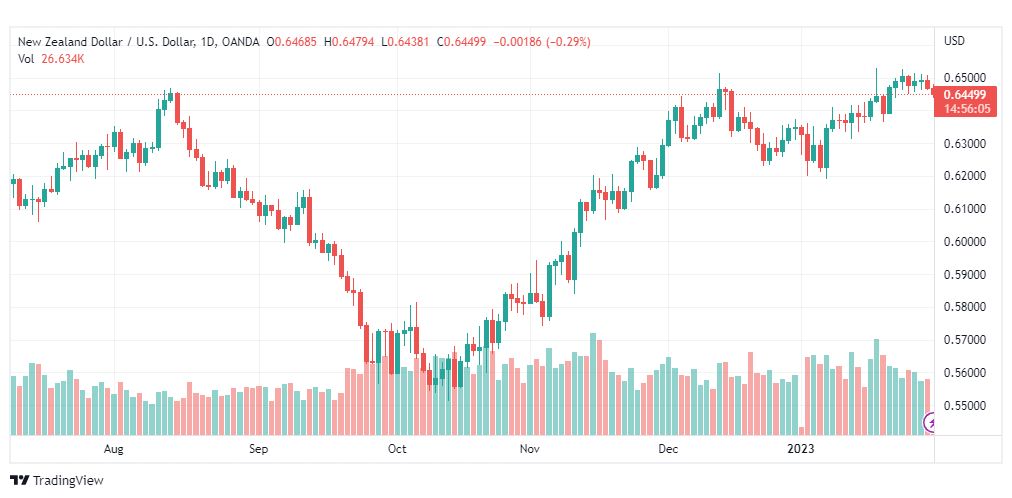
Task: Click the 0.60000 price scale label
Action: pyautogui.click(x=965, y=242)
